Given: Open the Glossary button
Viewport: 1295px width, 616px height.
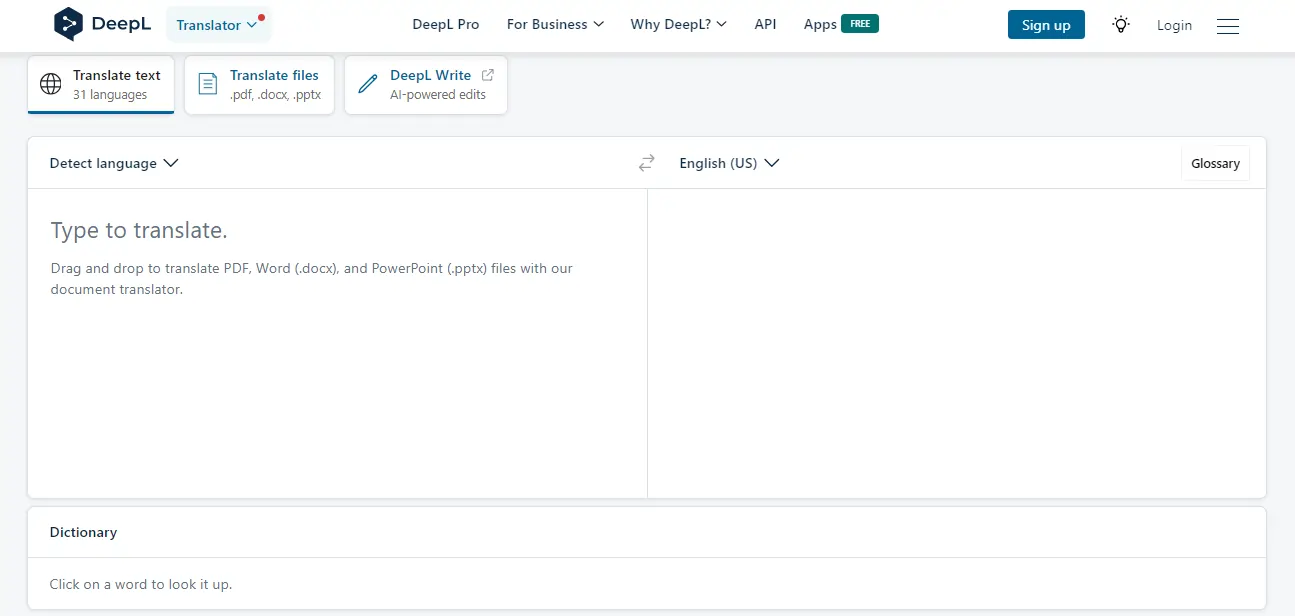Looking at the screenshot, I should coord(1215,163).
